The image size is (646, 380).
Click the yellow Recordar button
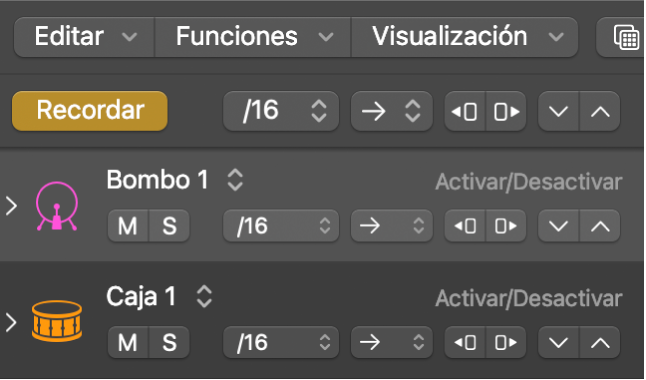click(x=90, y=111)
